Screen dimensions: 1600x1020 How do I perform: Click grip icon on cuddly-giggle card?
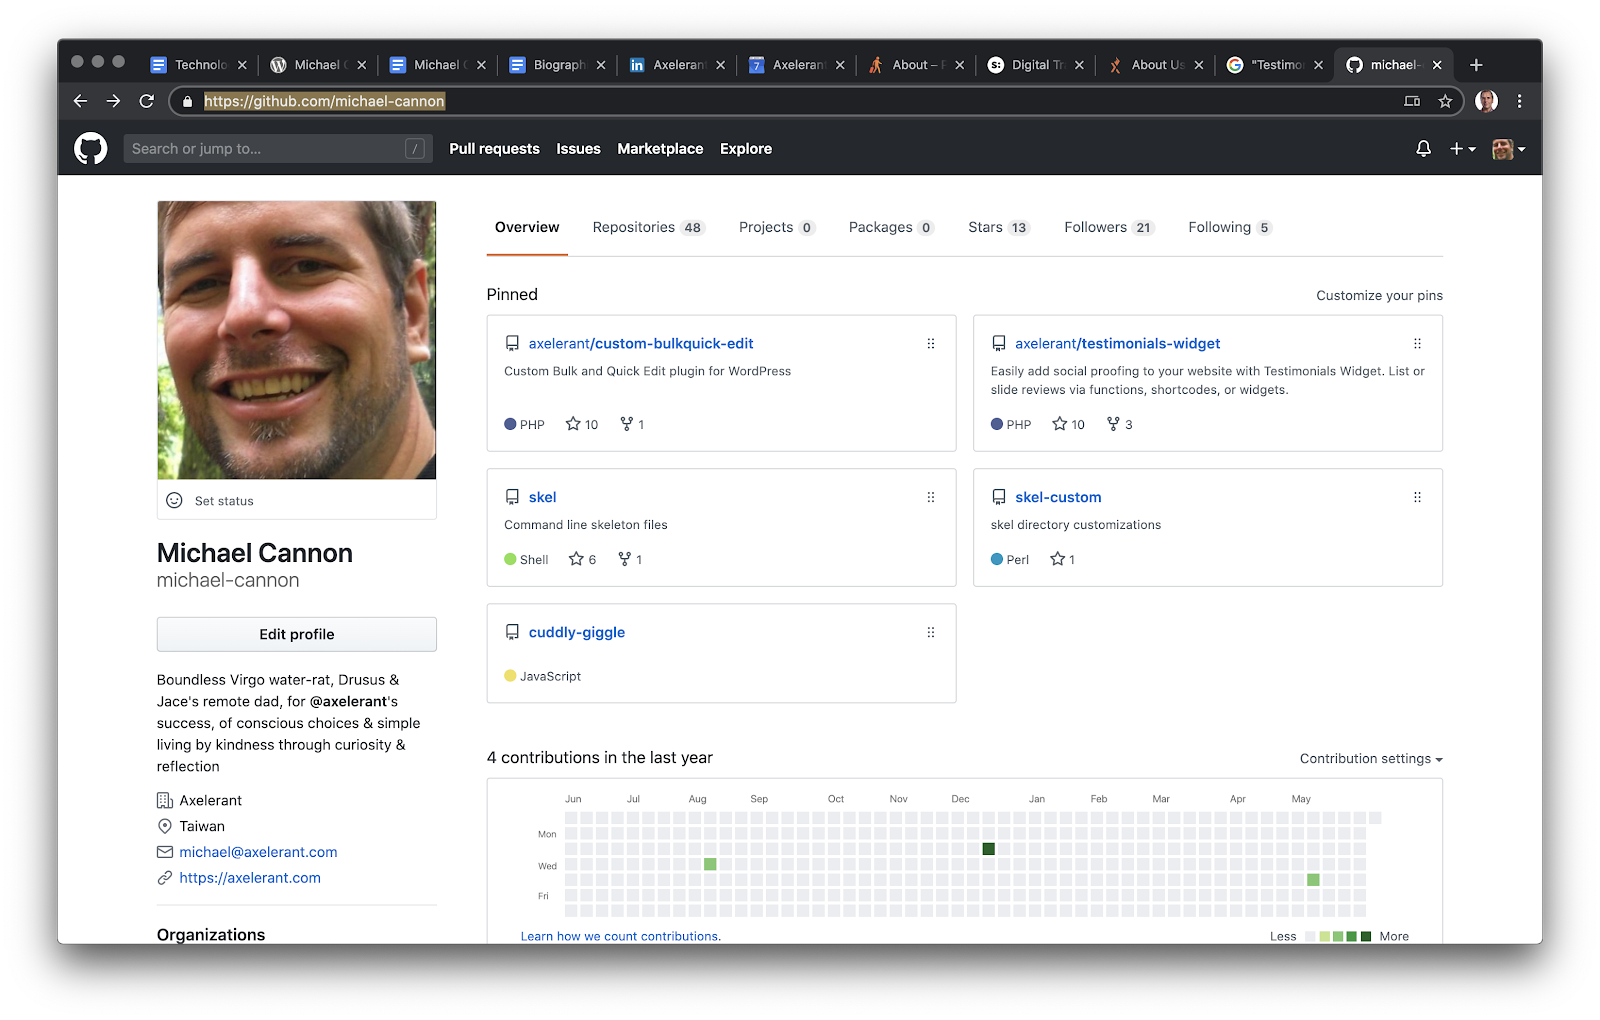click(x=931, y=632)
